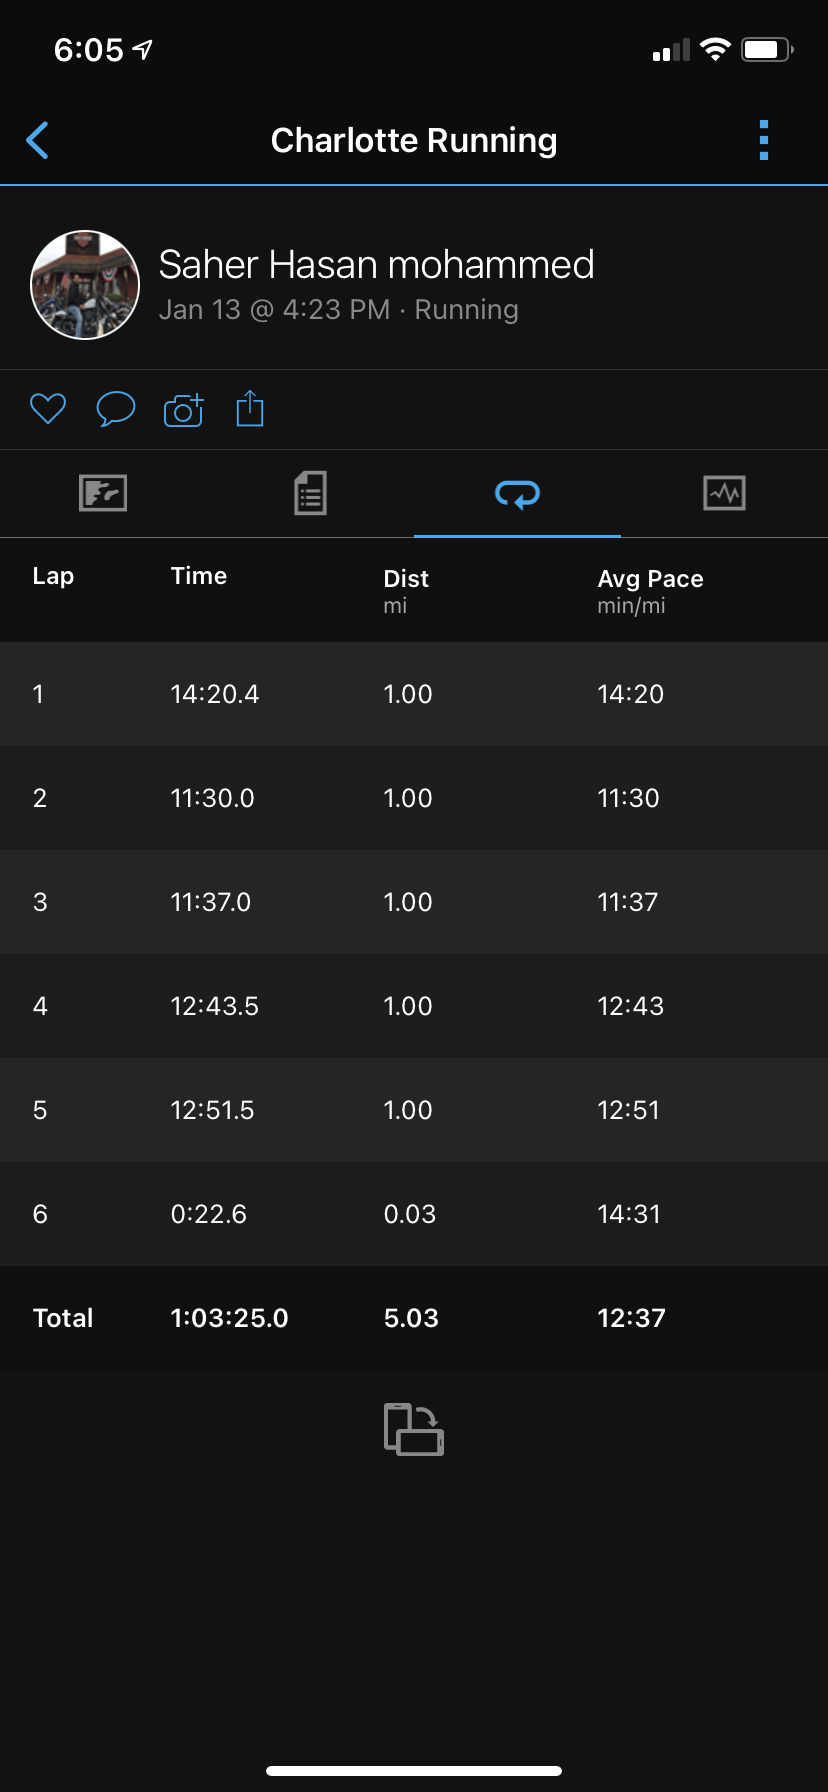Select lap 6 with distance 0.03
This screenshot has height=1792, width=828.
click(414, 1214)
